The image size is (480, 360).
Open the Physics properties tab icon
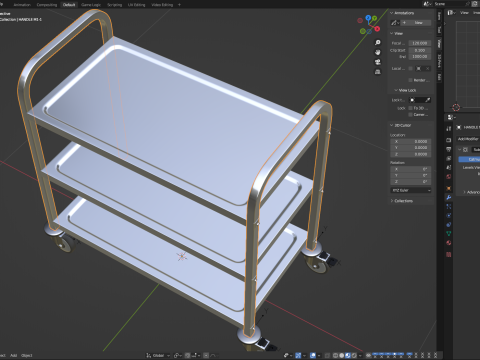click(x=449, y=216)
